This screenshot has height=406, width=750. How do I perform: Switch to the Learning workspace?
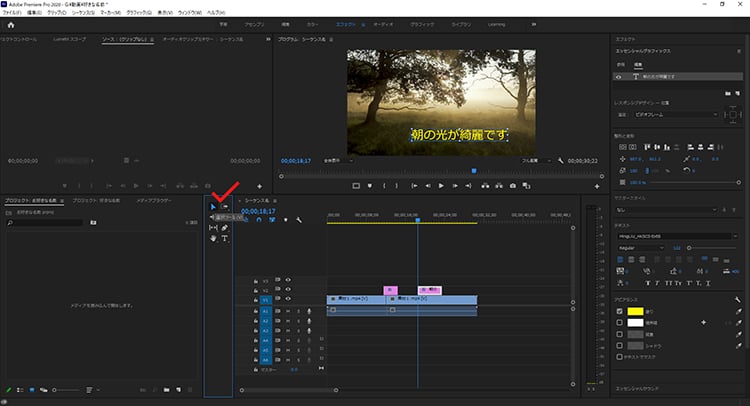pyautogui.click(x=496, y=24)
